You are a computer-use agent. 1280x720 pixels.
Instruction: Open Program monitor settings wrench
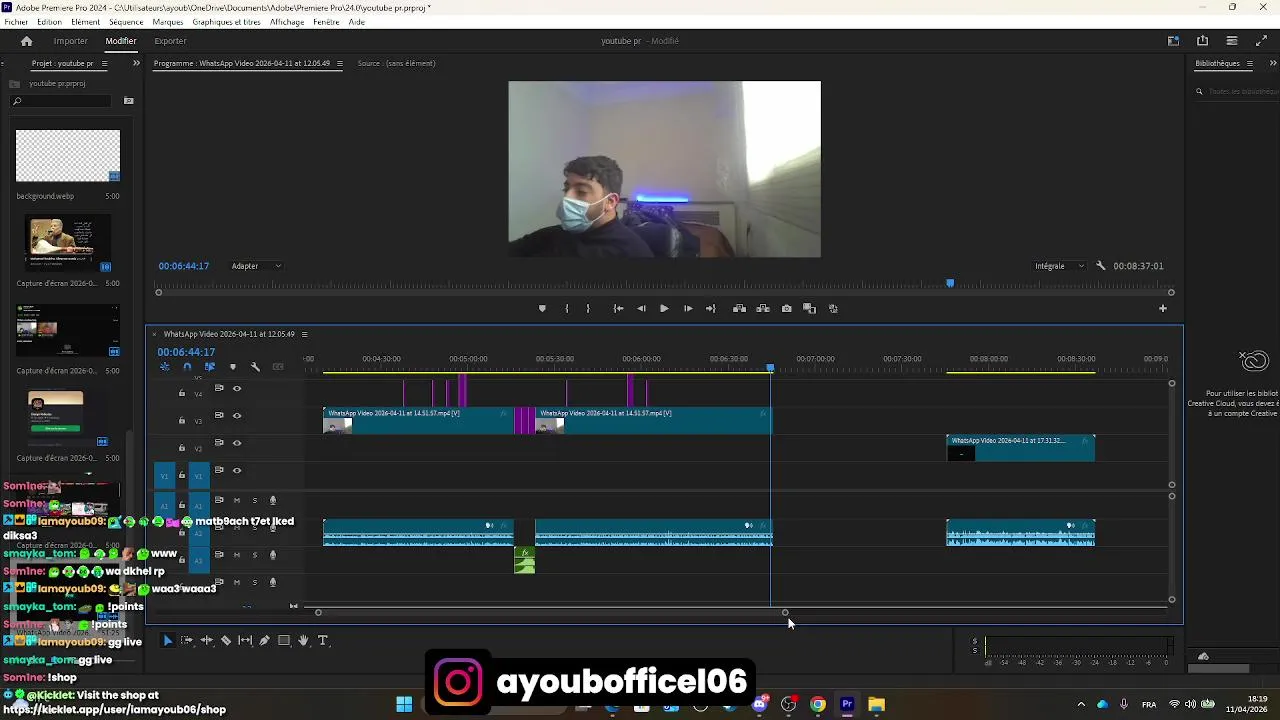click(x=1100, y=266)
